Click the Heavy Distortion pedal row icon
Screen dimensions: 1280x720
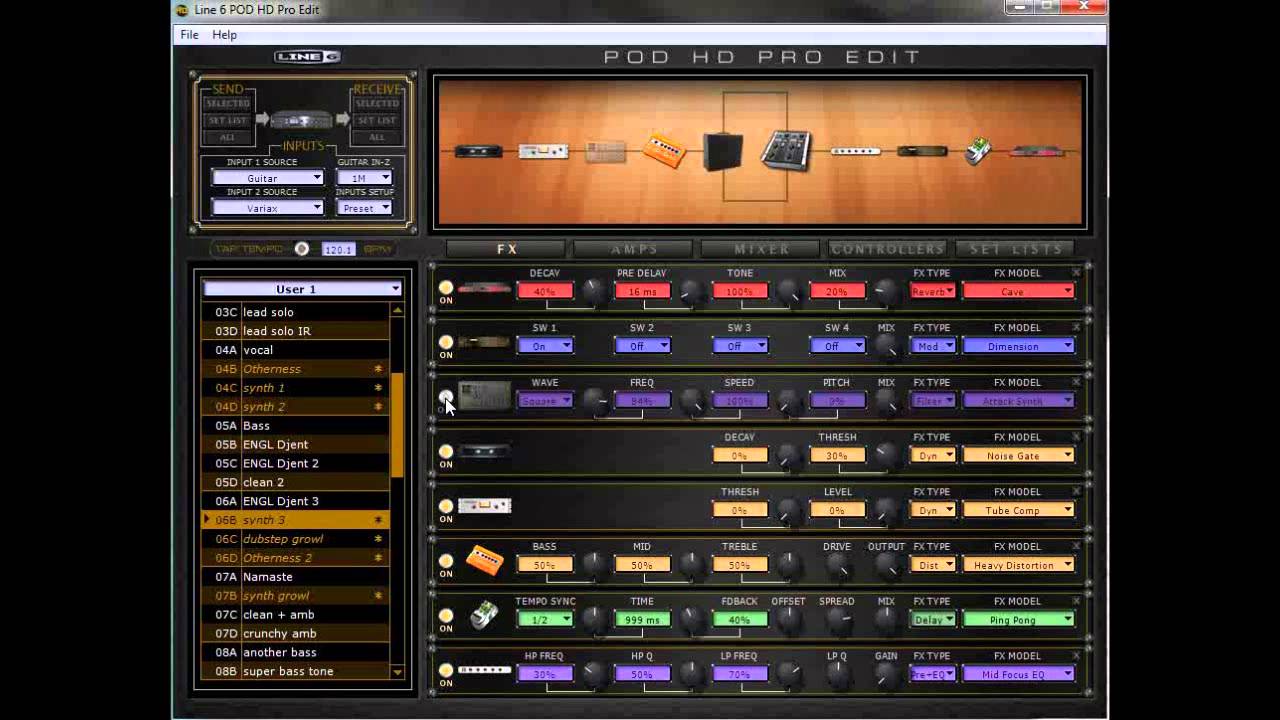[x=484, y=560]
